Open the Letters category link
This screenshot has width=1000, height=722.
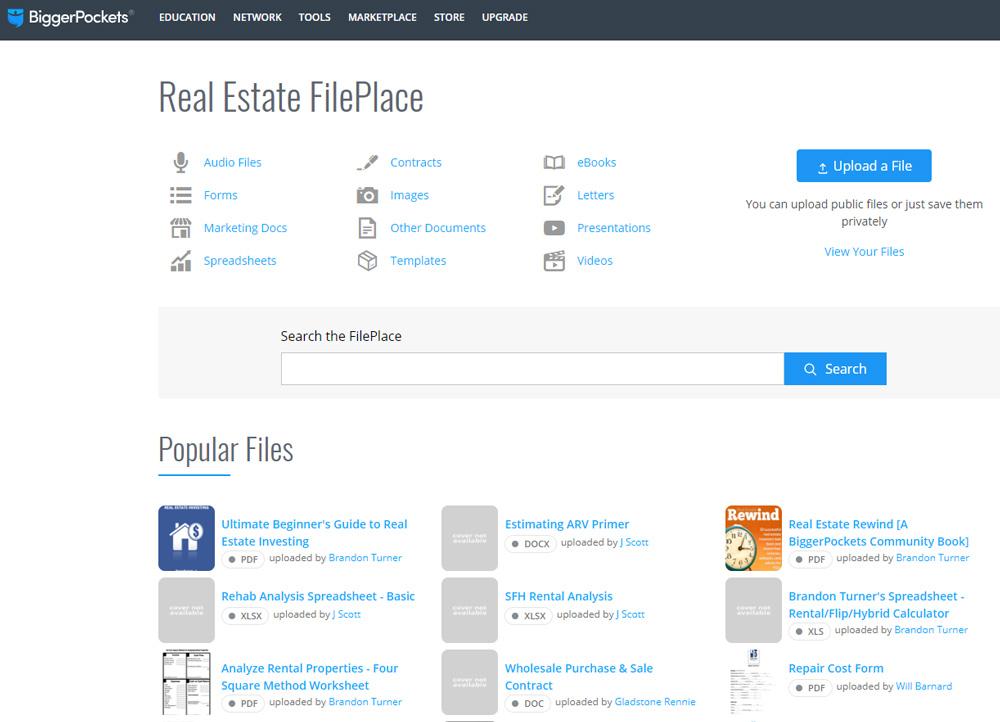point(596,195)
